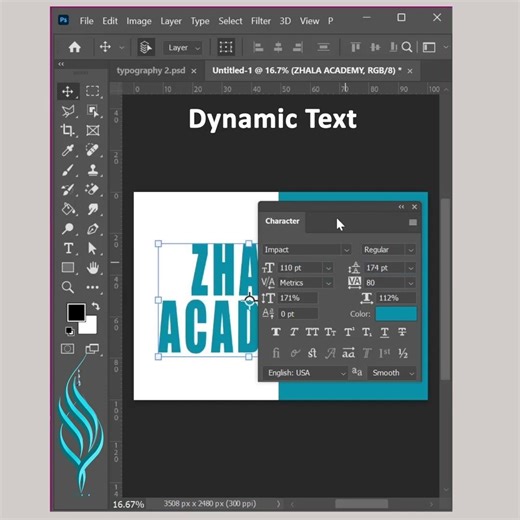The image size is (520, 520).
Task: Align left edges in options bar
Action: (x=258, y=47)
